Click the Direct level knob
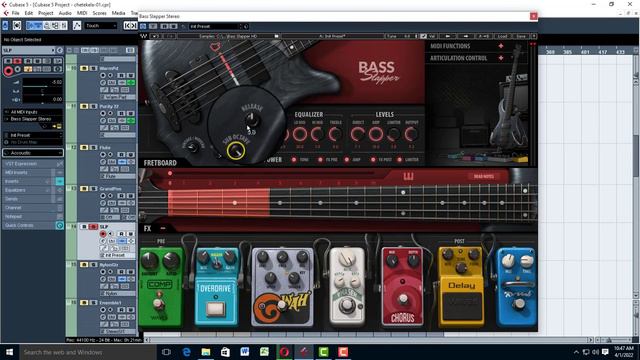This screenshot has height=360, width=640. pyautogui.click(x=358, y=134)
